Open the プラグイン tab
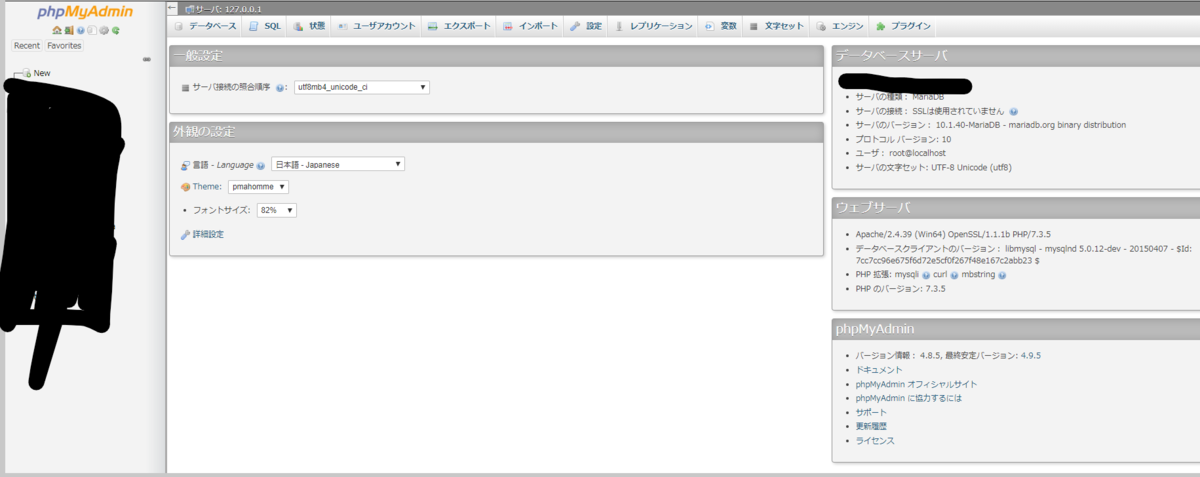 pyautogui.click(x=903, y=26)
